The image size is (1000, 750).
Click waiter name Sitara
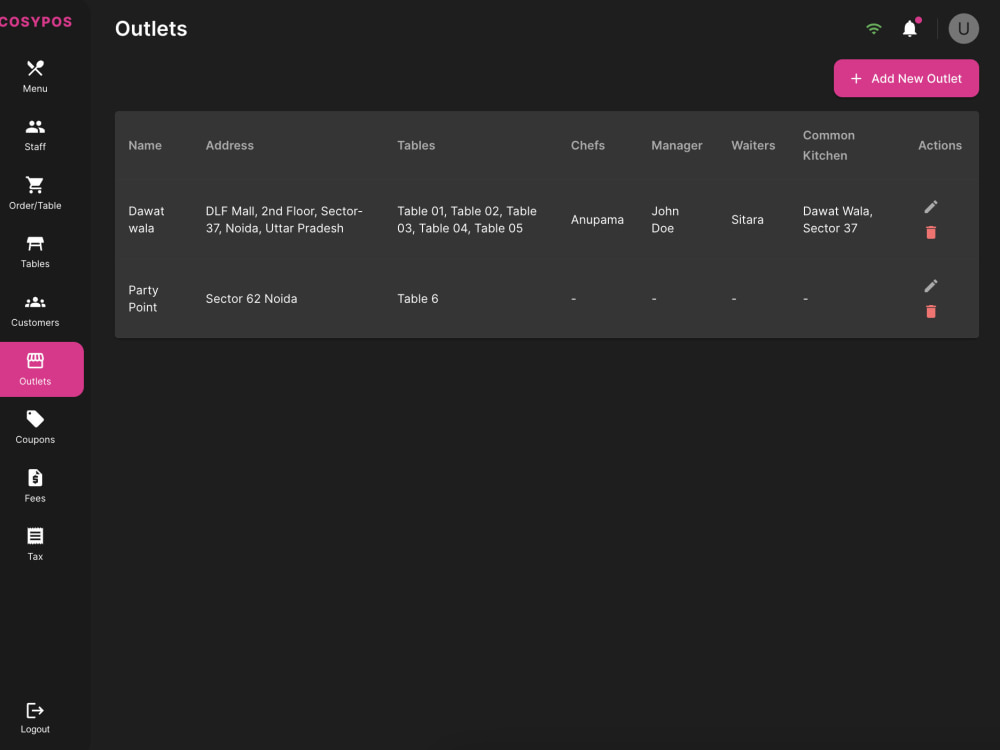pyautogui.click(x=747, y=219)
